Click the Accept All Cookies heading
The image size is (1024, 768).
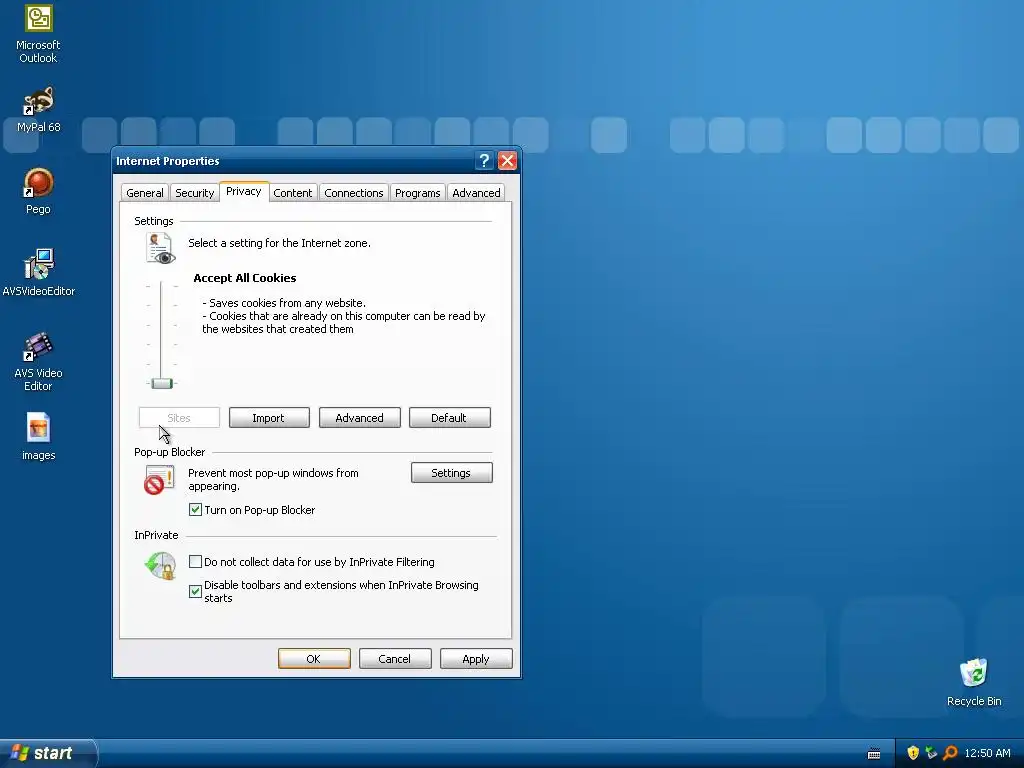[x=245, y=278]
